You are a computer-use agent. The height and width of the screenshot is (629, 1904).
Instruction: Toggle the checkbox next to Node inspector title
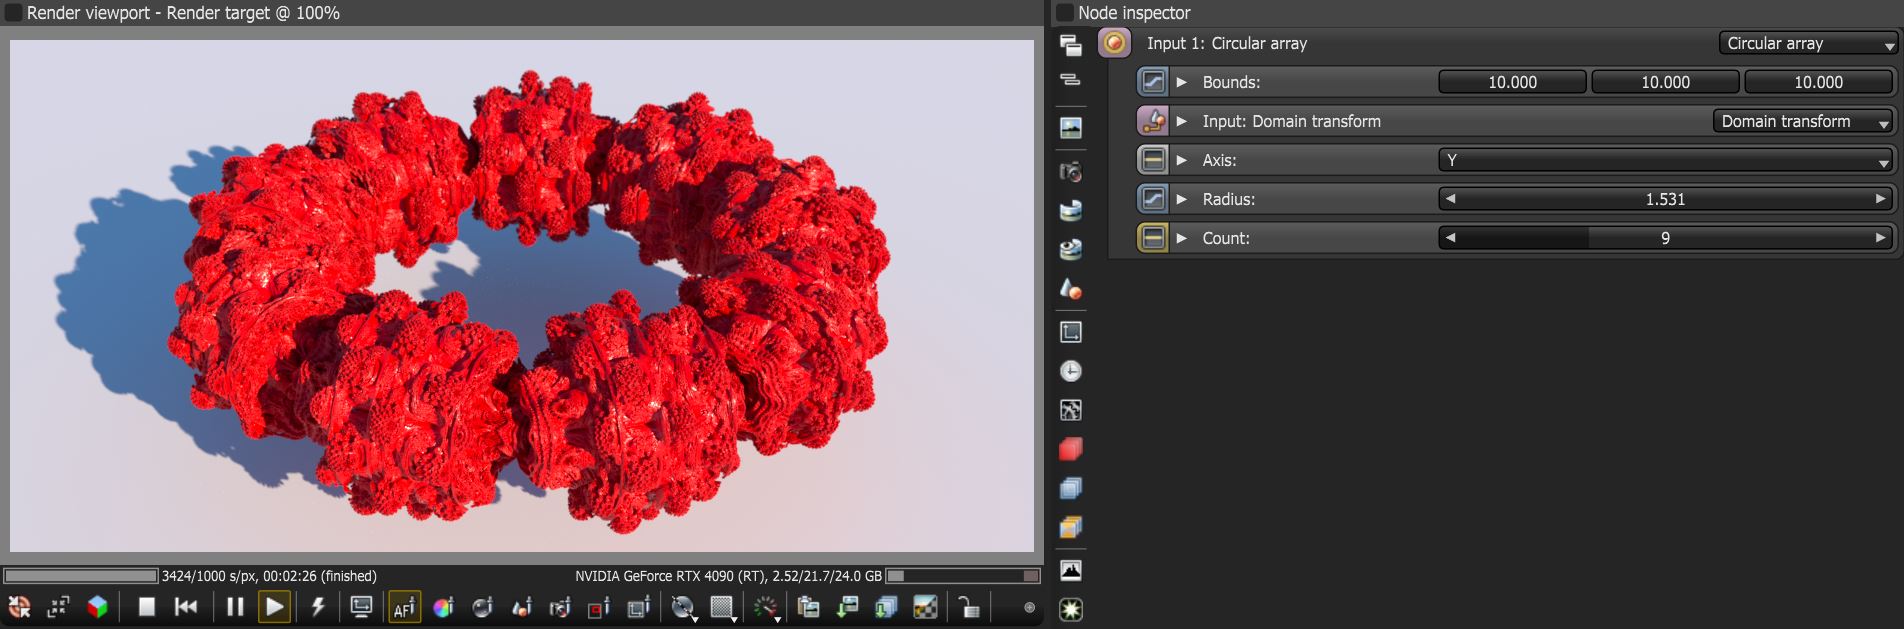click(1065, 12)
